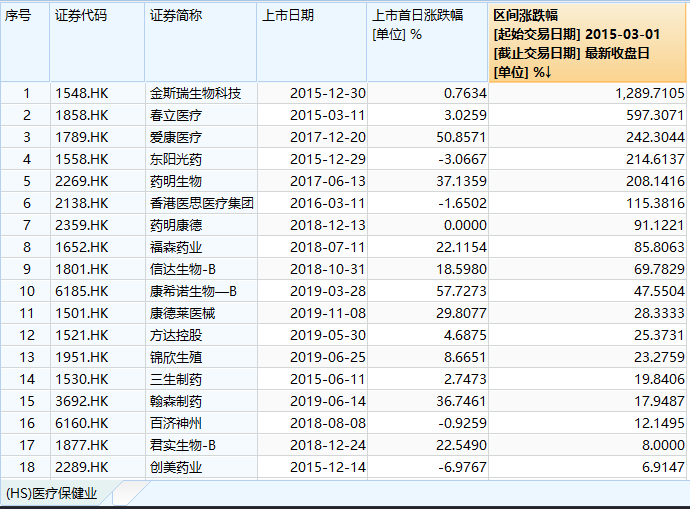Select listing date 2017-06-13
Image resolution: width=690 pixels, height=509 pixels.
tap(328, 181)
